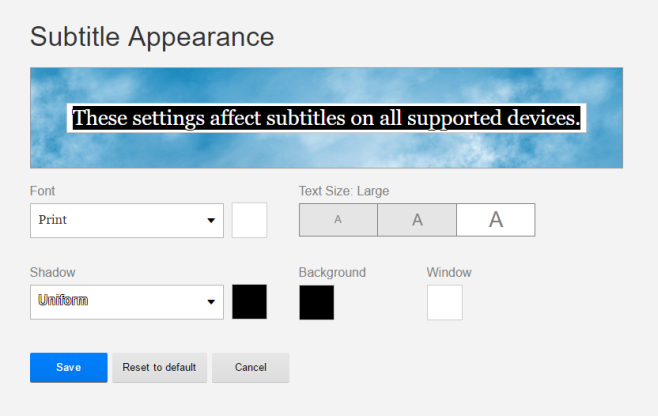Select the large text size A
This screenshot has width=658, height=416.
tap(495, 220)
